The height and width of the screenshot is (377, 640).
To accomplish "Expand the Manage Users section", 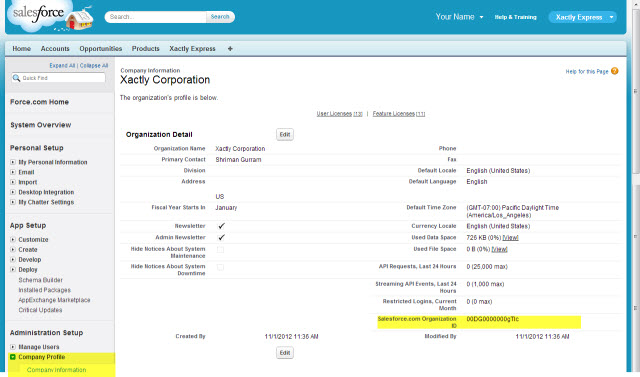I will tap(13, 347).
